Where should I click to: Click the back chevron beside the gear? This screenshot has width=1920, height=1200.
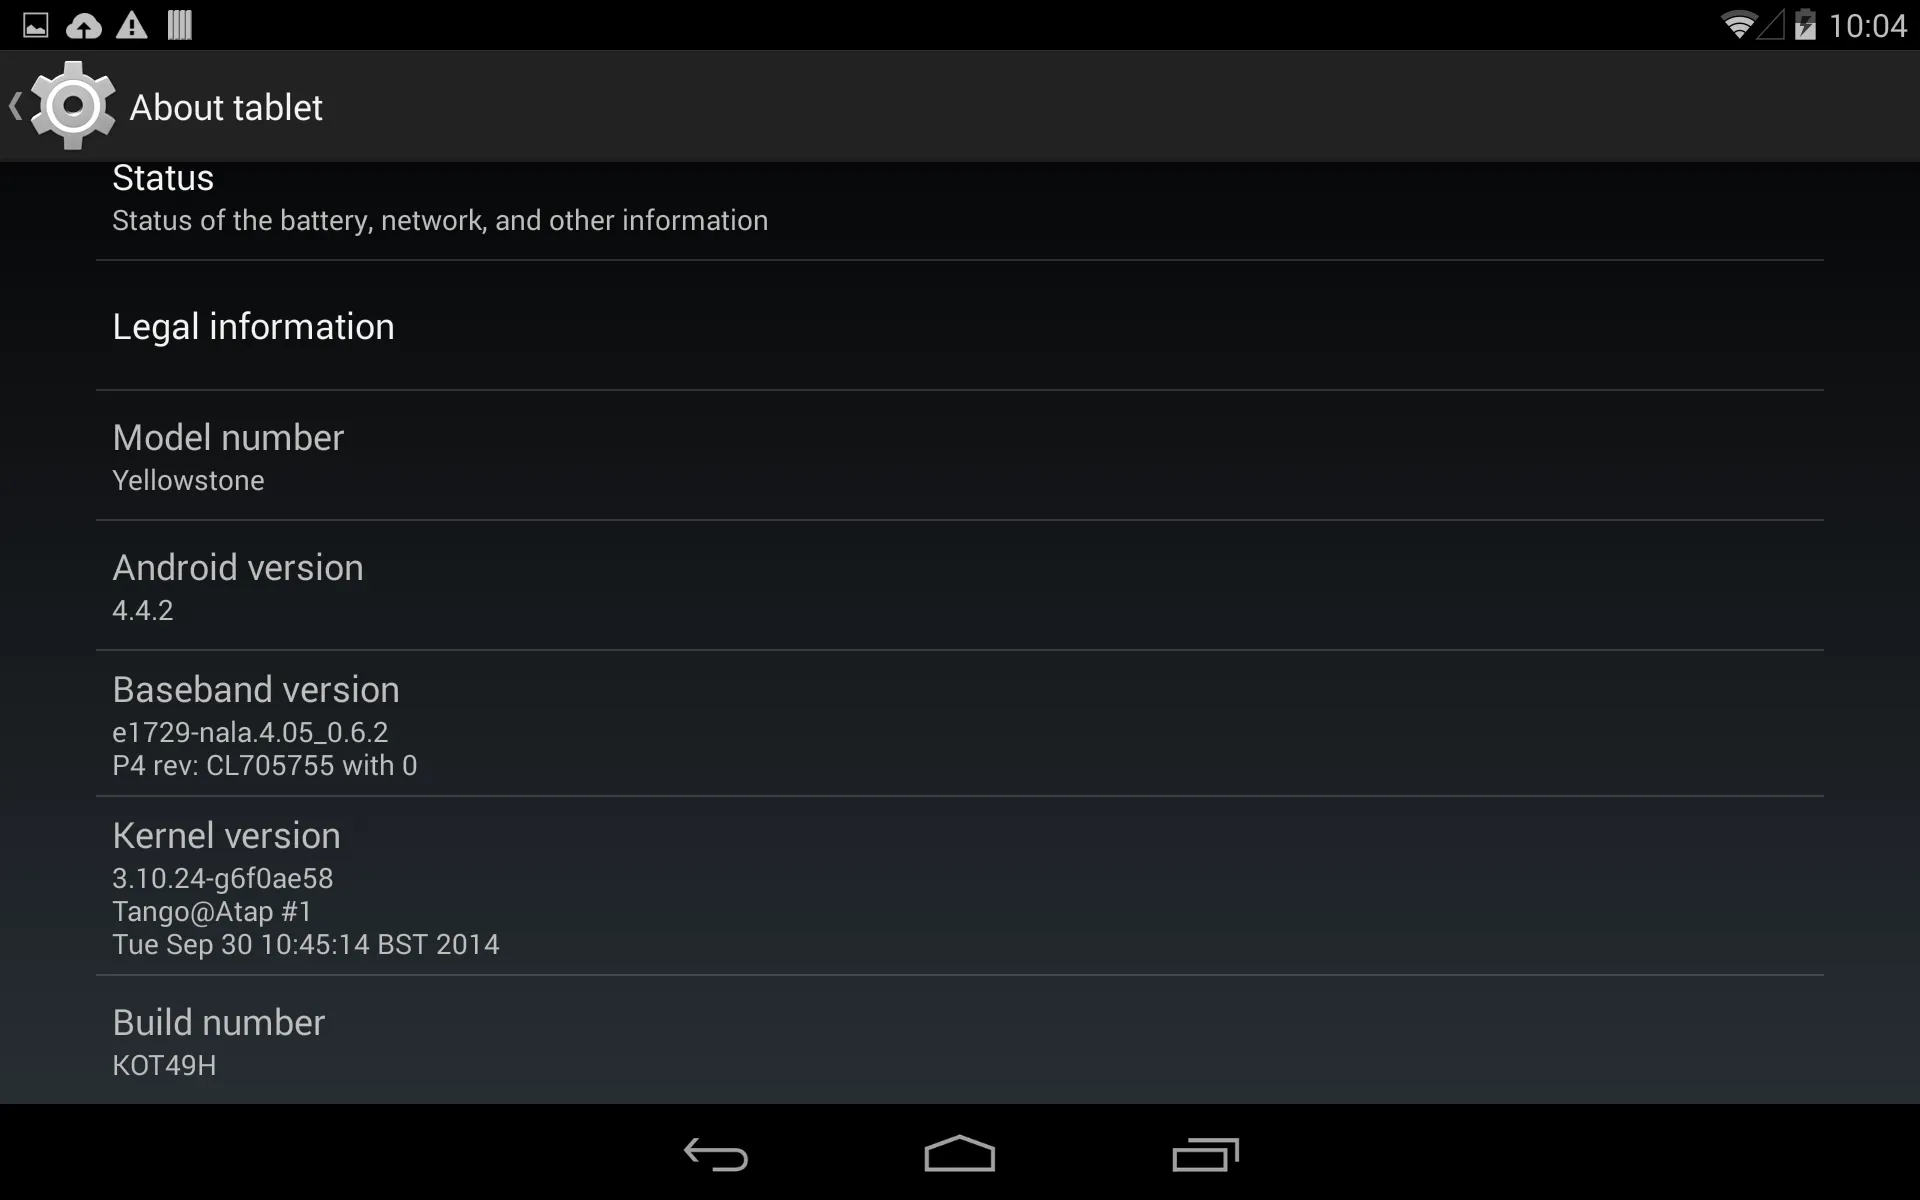point(15,106)
